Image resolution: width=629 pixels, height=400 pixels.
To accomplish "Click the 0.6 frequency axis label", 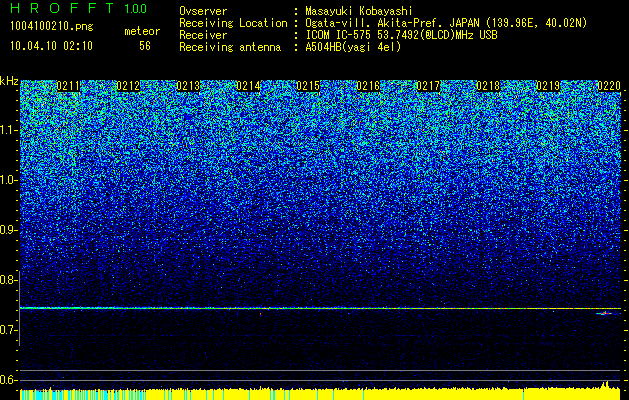I will pos(8,380).
